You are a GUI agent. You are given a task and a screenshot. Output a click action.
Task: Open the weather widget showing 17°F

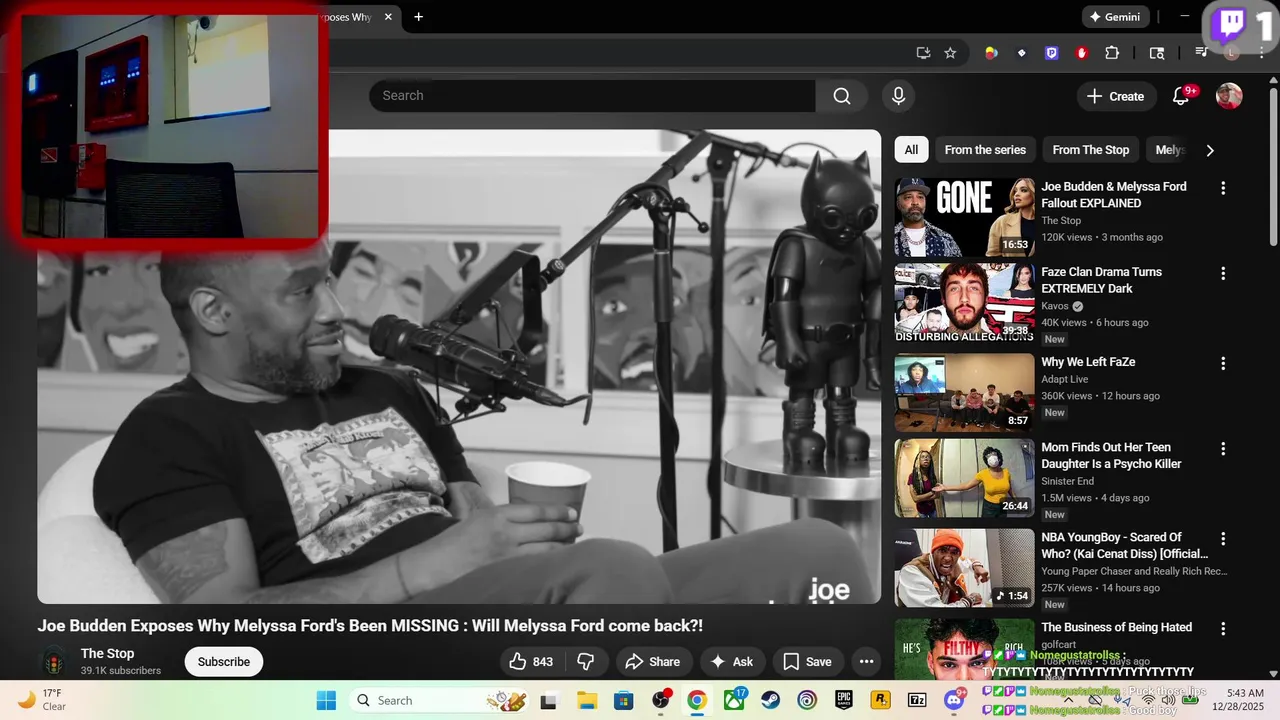(x=42, y=700)
